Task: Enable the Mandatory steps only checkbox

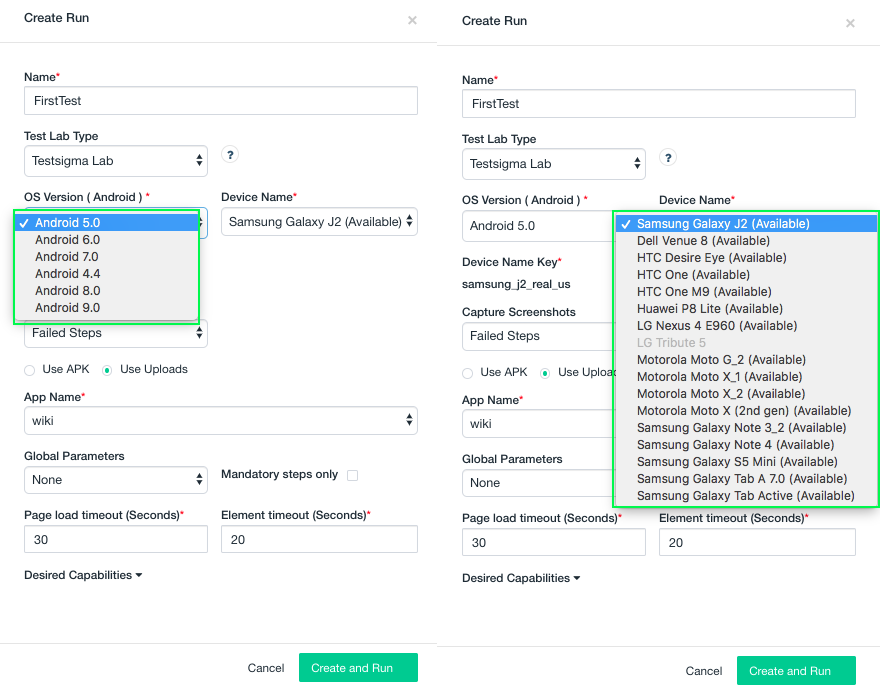Action: [x=352, y=475]
